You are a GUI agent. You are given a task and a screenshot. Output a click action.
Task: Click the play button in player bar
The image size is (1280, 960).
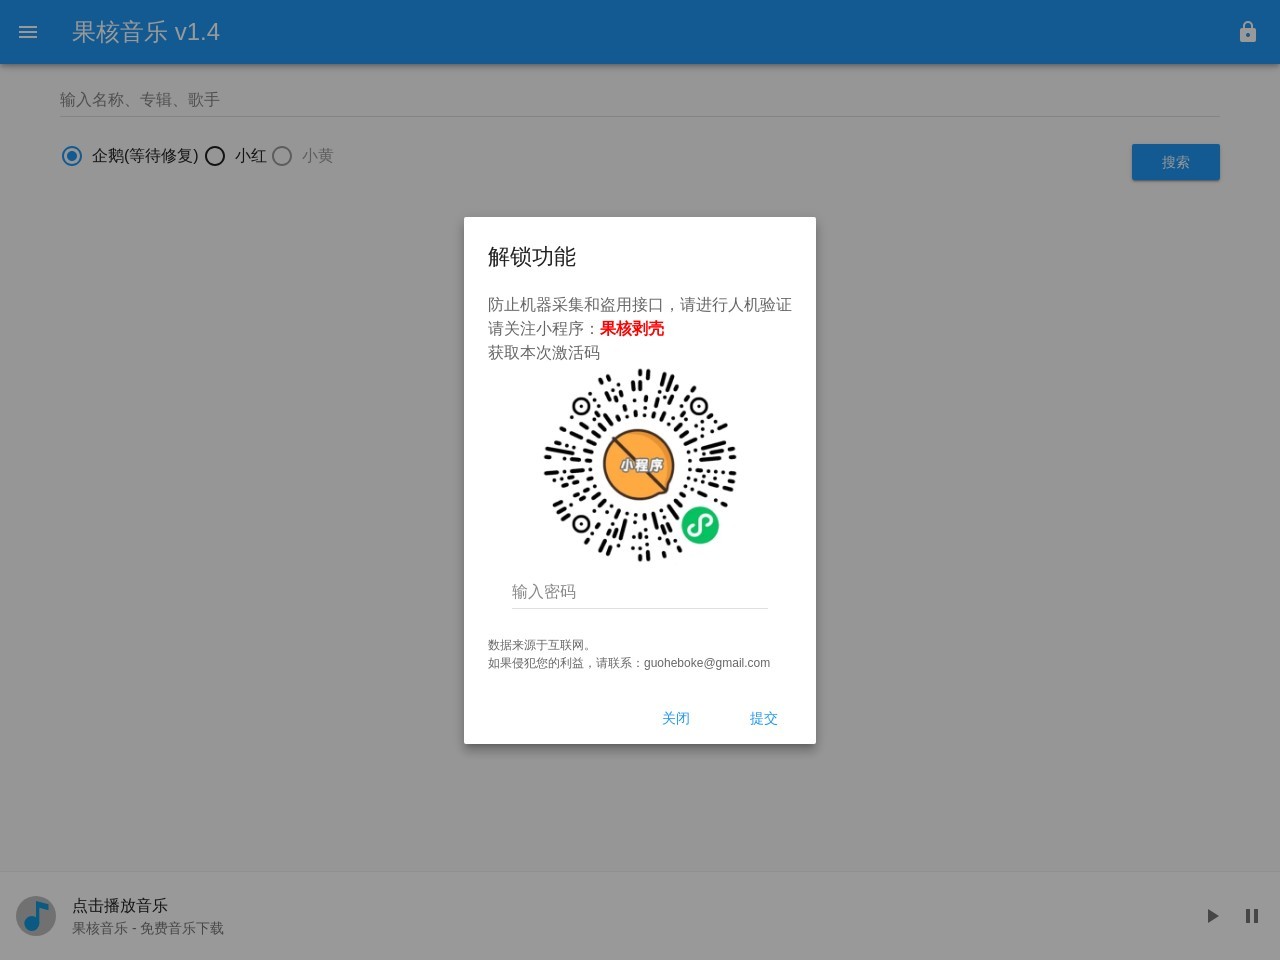point(1212,916)
